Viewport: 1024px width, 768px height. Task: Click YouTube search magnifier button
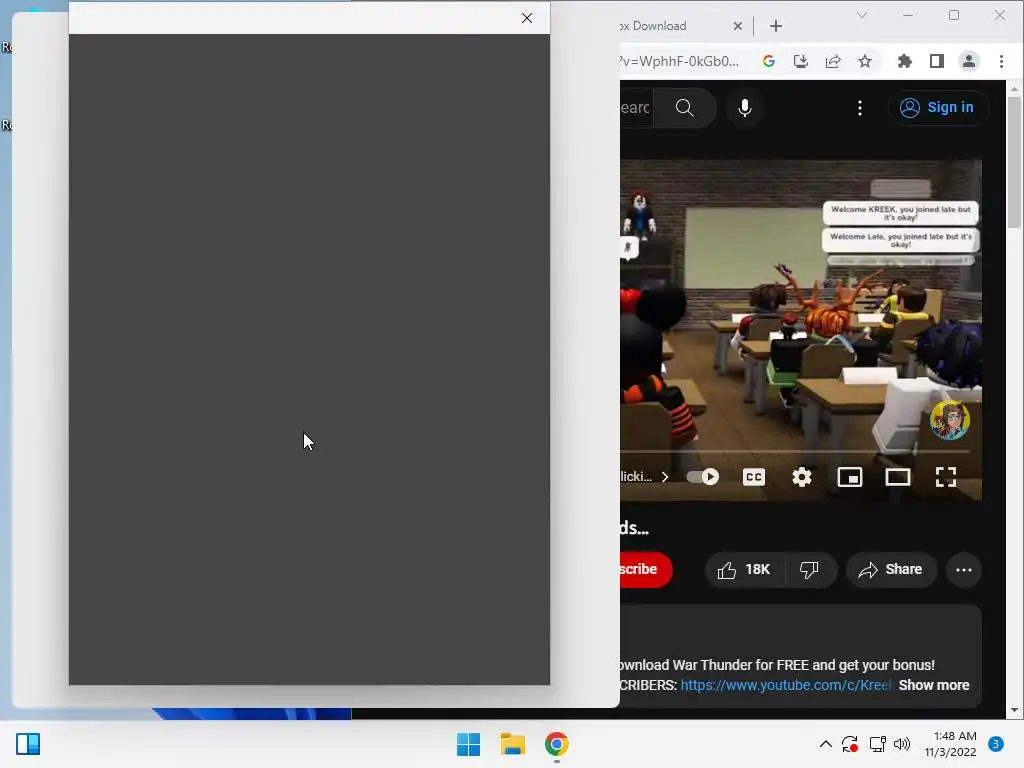point(684,108)
